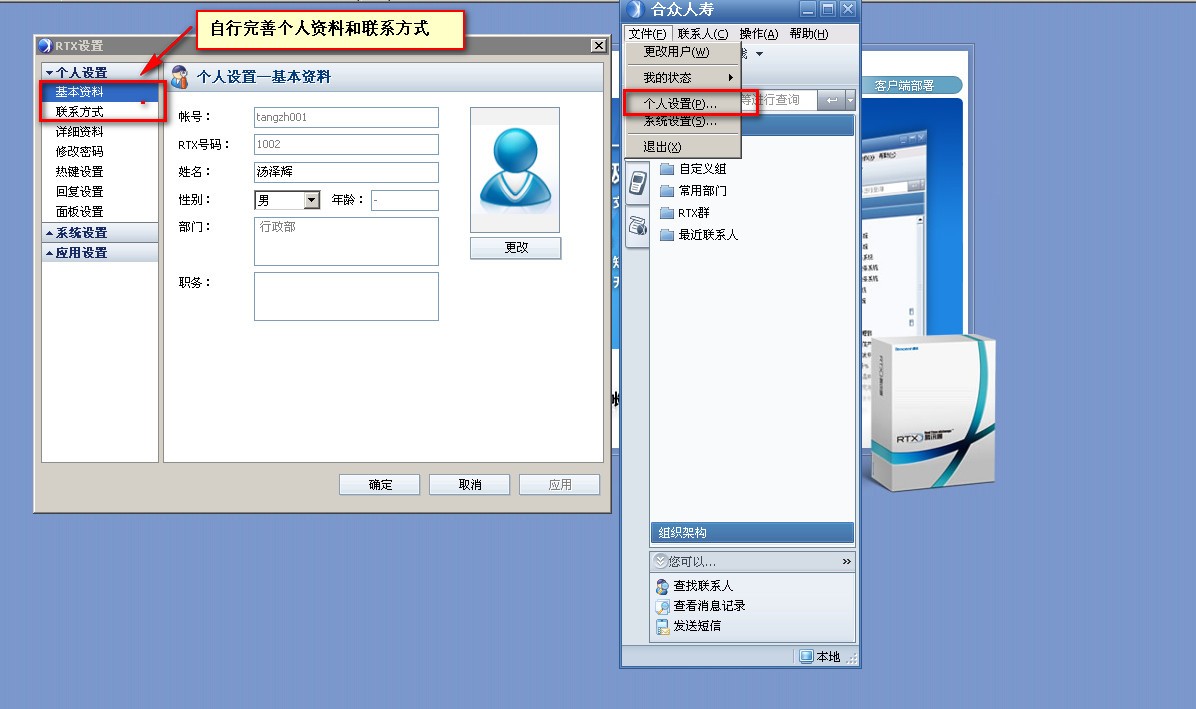Click the 查找联系人 find contact icon
Screen dimensions: 1196x709
tap(662, 586)
